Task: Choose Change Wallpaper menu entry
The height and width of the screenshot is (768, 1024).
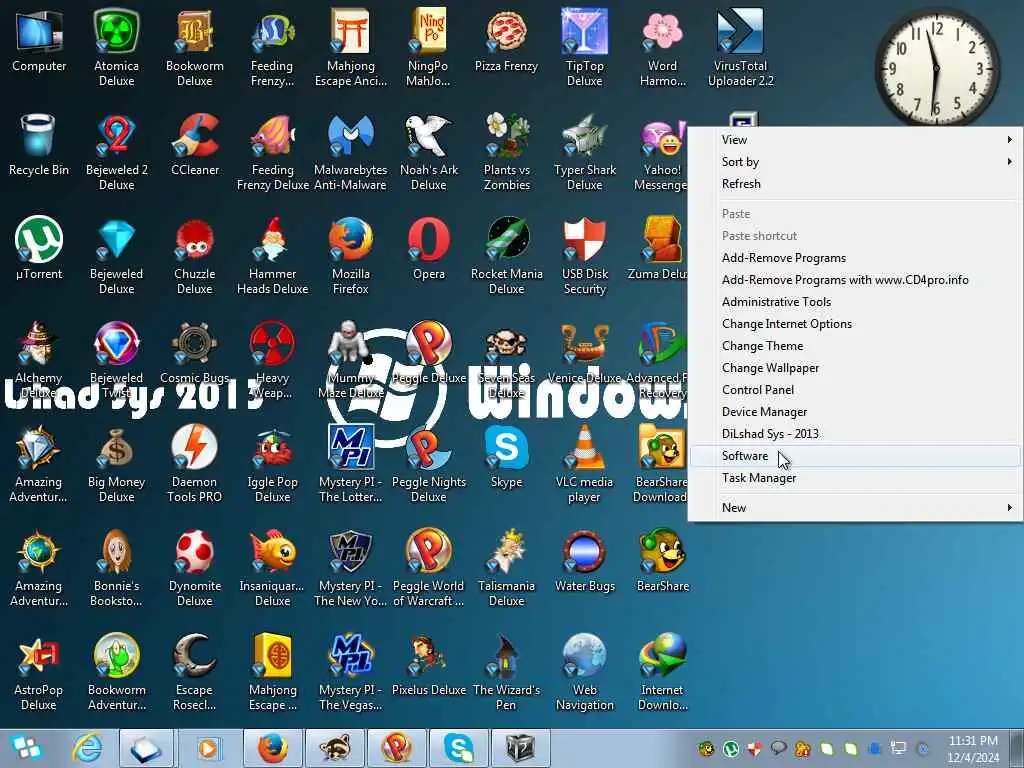Action: coord(856,368)
